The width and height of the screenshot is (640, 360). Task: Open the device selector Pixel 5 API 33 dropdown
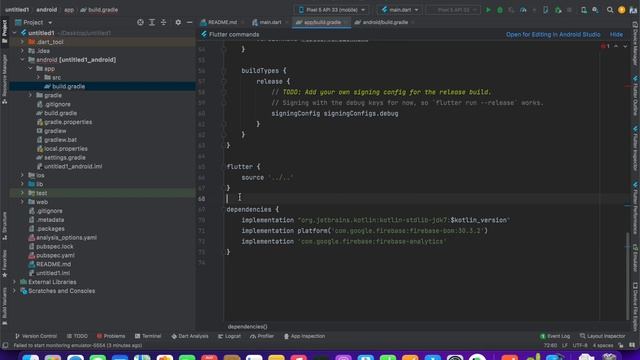coord(331,10)
